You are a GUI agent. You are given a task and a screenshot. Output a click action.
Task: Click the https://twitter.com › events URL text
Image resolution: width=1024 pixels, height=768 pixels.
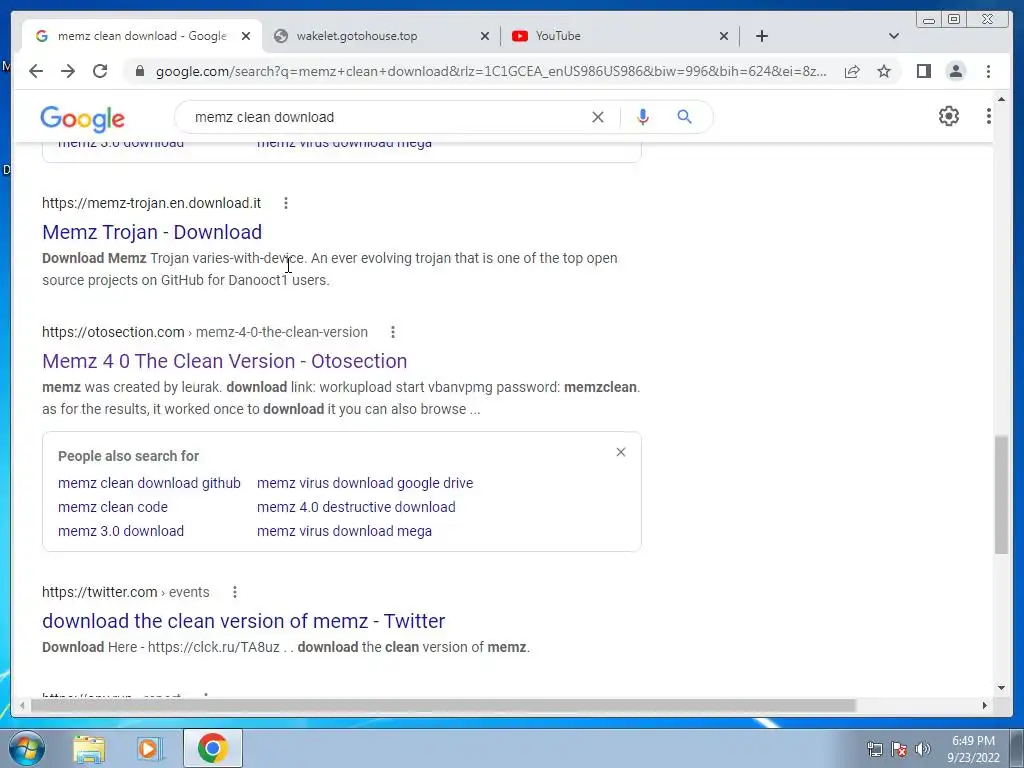(x=125, y=592)
